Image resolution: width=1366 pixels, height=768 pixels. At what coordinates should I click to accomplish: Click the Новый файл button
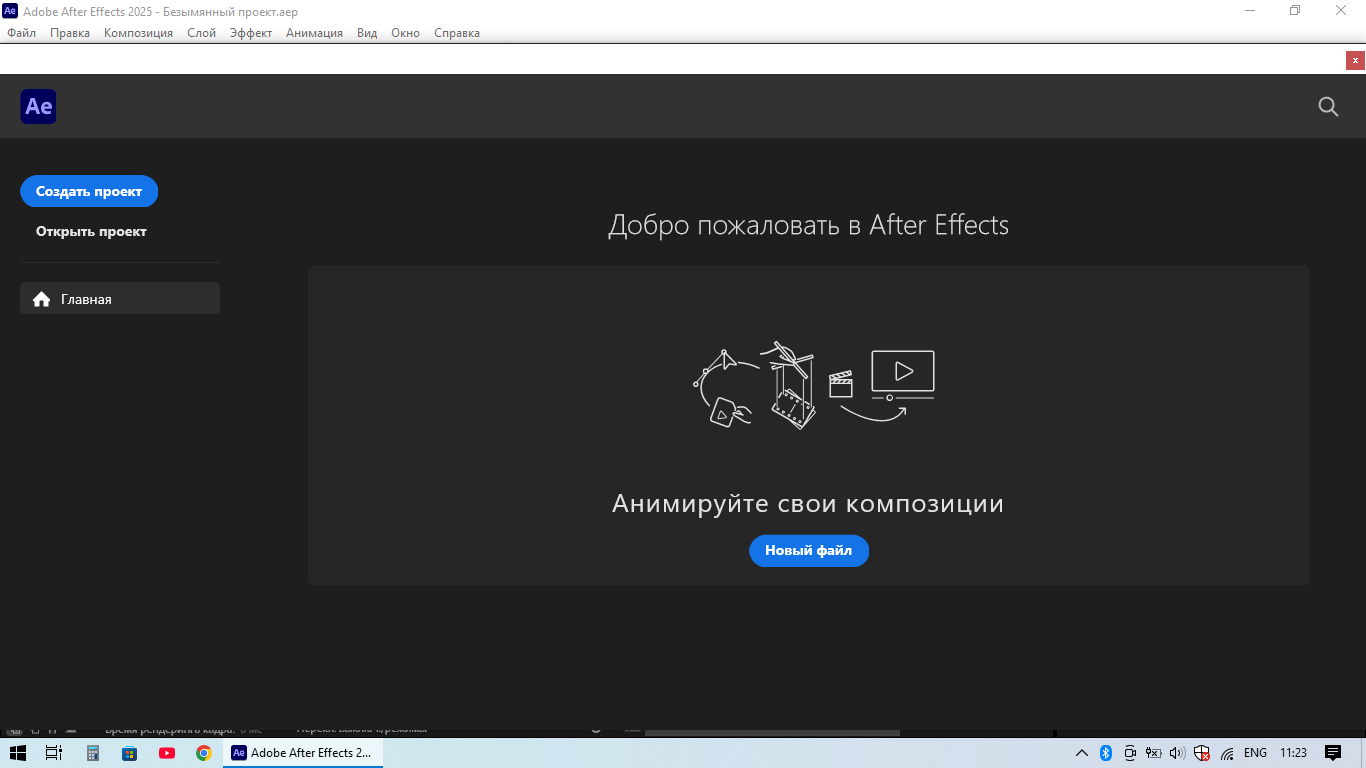809,550
